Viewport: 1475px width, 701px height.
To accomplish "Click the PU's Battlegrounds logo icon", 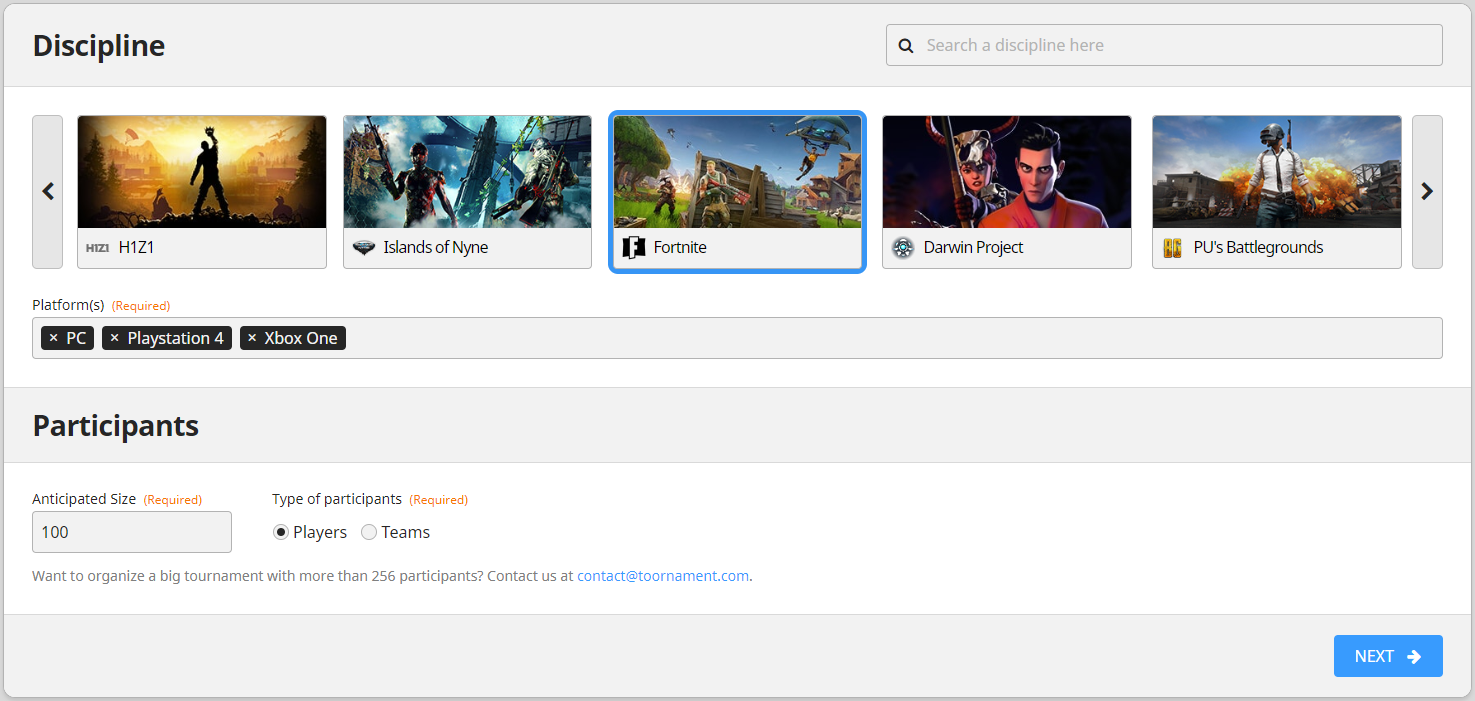I will coord(1173,248).
